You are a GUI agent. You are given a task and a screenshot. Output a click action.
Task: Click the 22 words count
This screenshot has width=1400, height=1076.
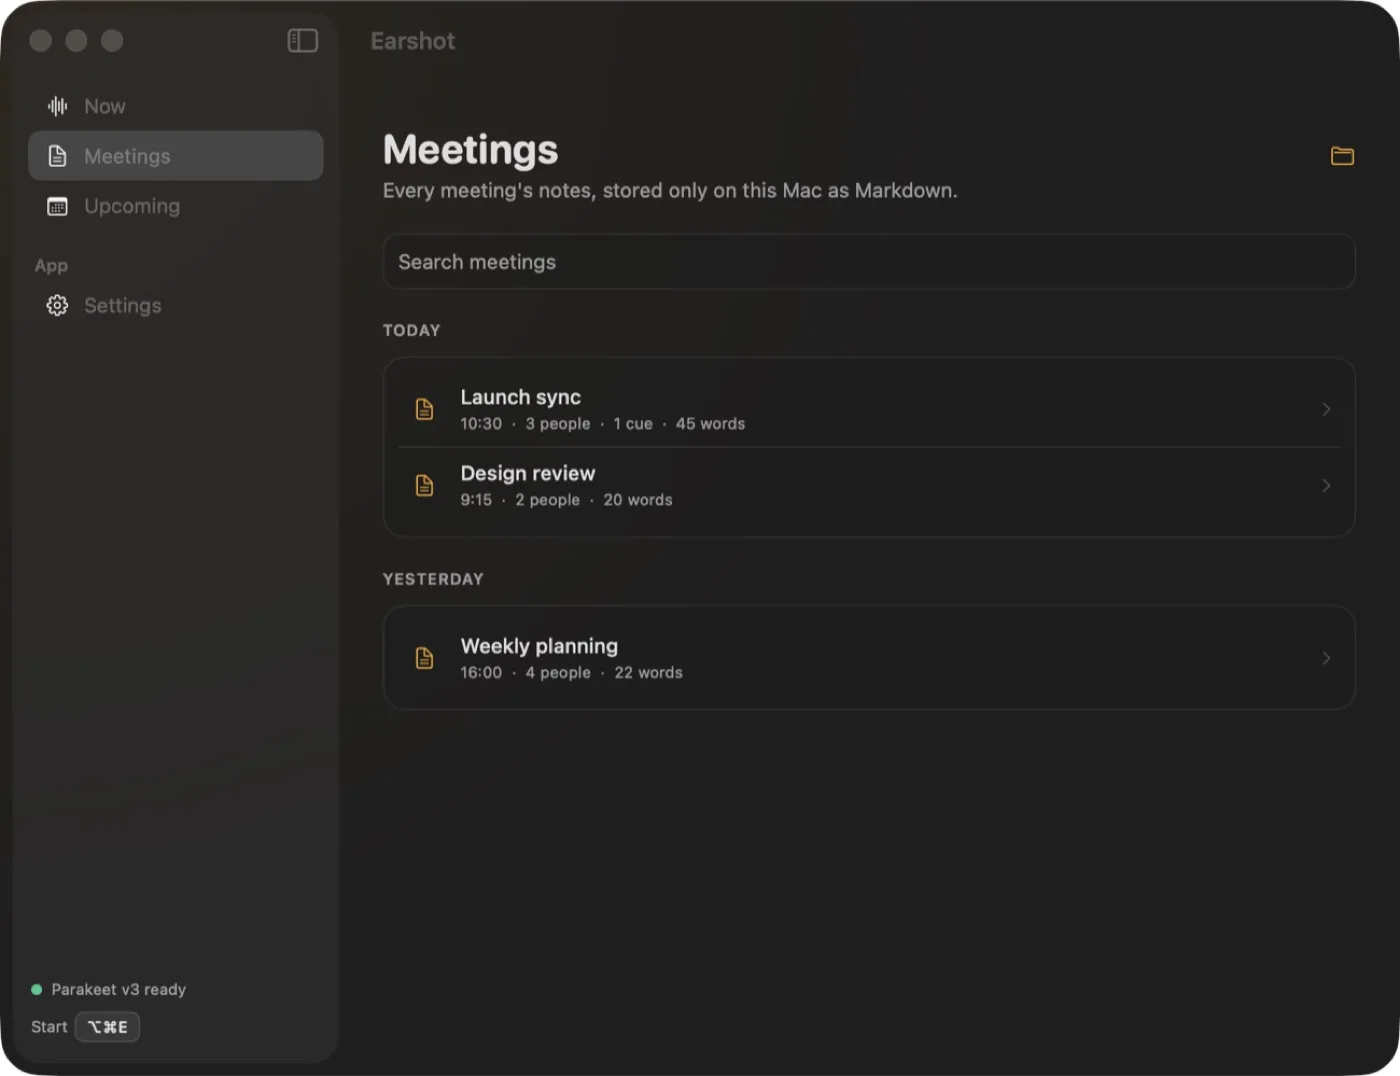649,673
